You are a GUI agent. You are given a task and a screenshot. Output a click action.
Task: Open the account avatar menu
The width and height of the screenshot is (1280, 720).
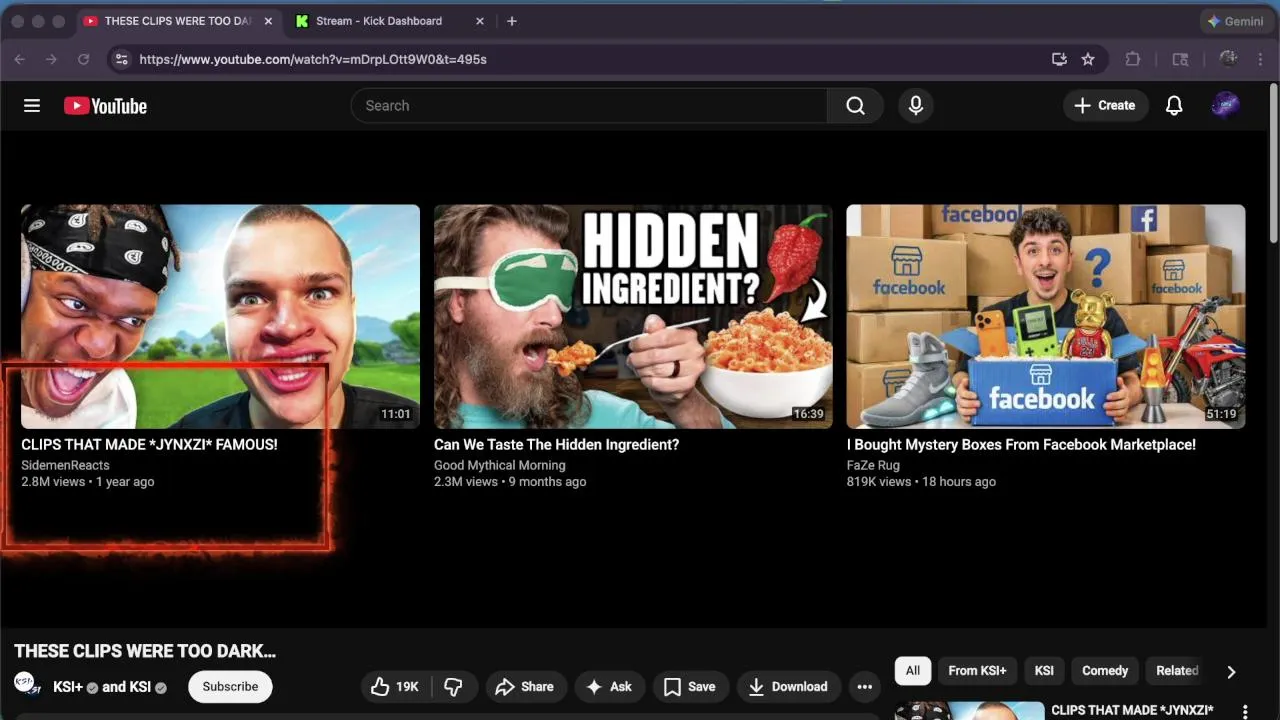[x=1225, y=105]
